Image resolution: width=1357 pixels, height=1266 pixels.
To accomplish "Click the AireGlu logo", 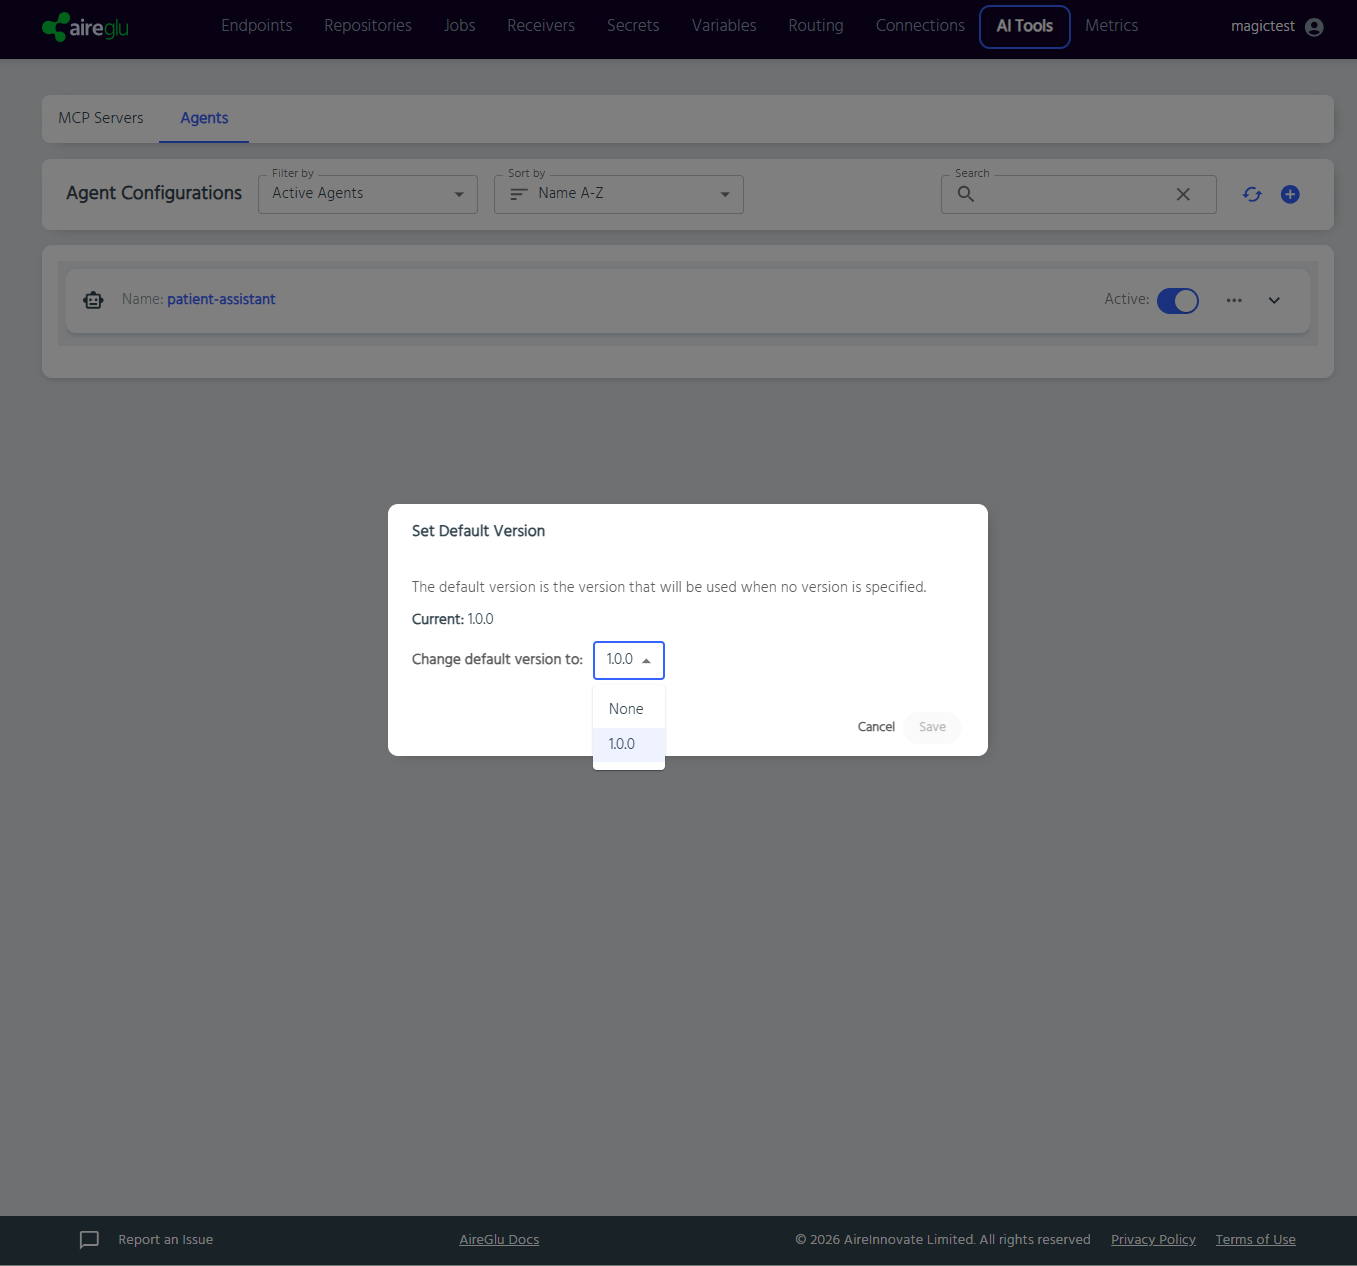I will click(x=85, y=27).
